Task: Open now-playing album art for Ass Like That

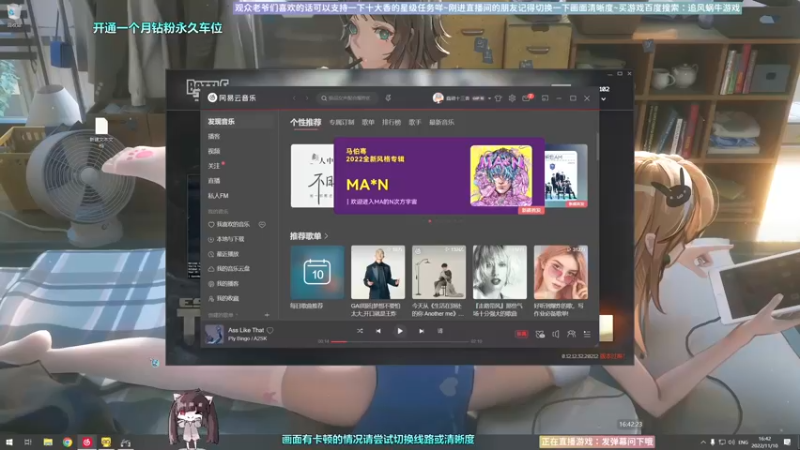Action: (214, 334)
